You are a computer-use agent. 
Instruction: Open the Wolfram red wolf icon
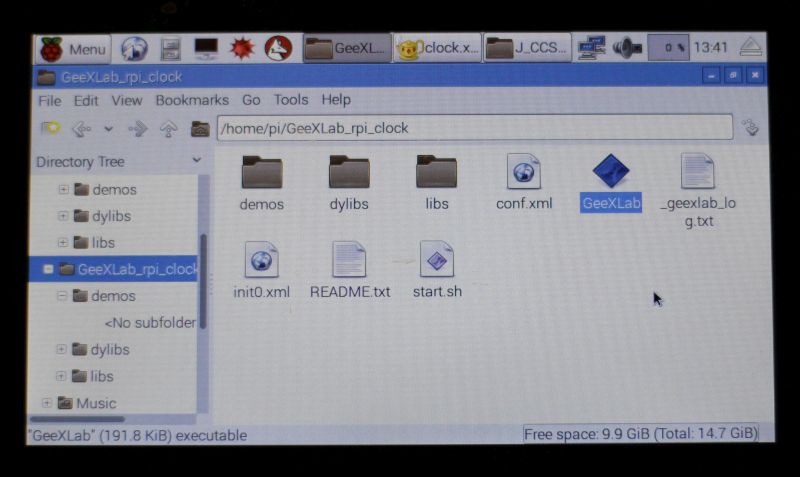click(278, 49)
